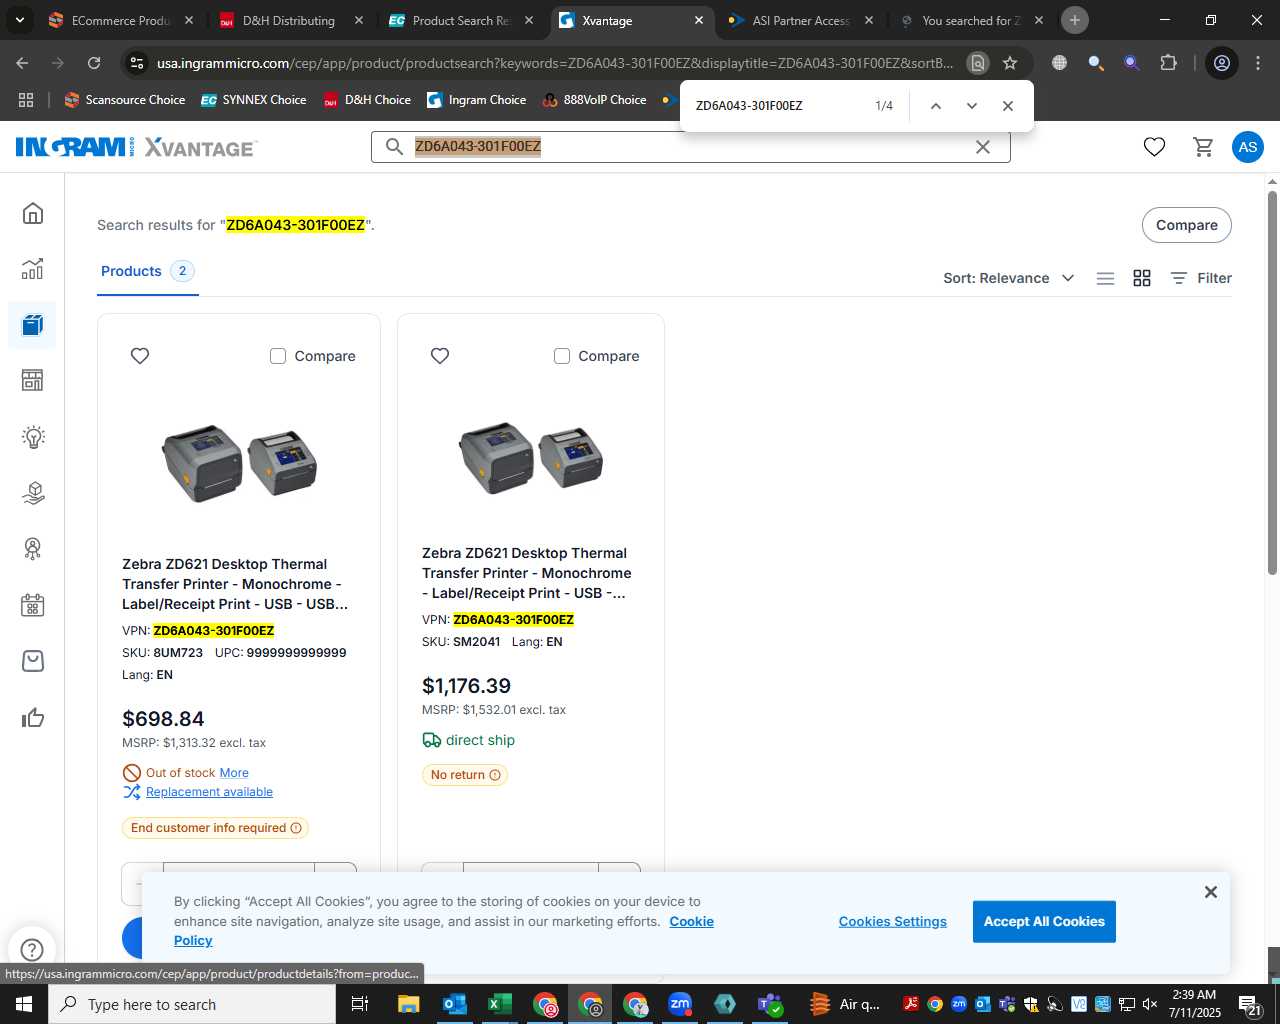Switch to grid view layout icon
This screenshot has height=1024, width=1280.
coord(1142,279)
